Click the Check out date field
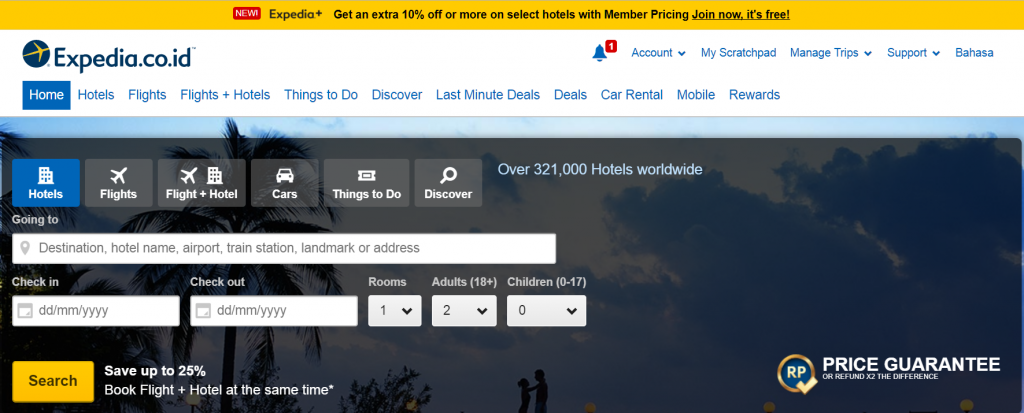Viewport: 1024px width, 413px height. [274, 310]
